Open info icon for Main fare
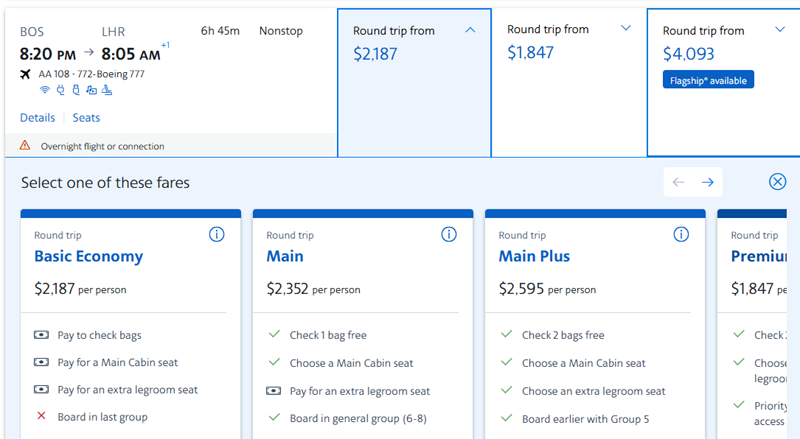Screen dimensions: 800x439 click(449, 234)
